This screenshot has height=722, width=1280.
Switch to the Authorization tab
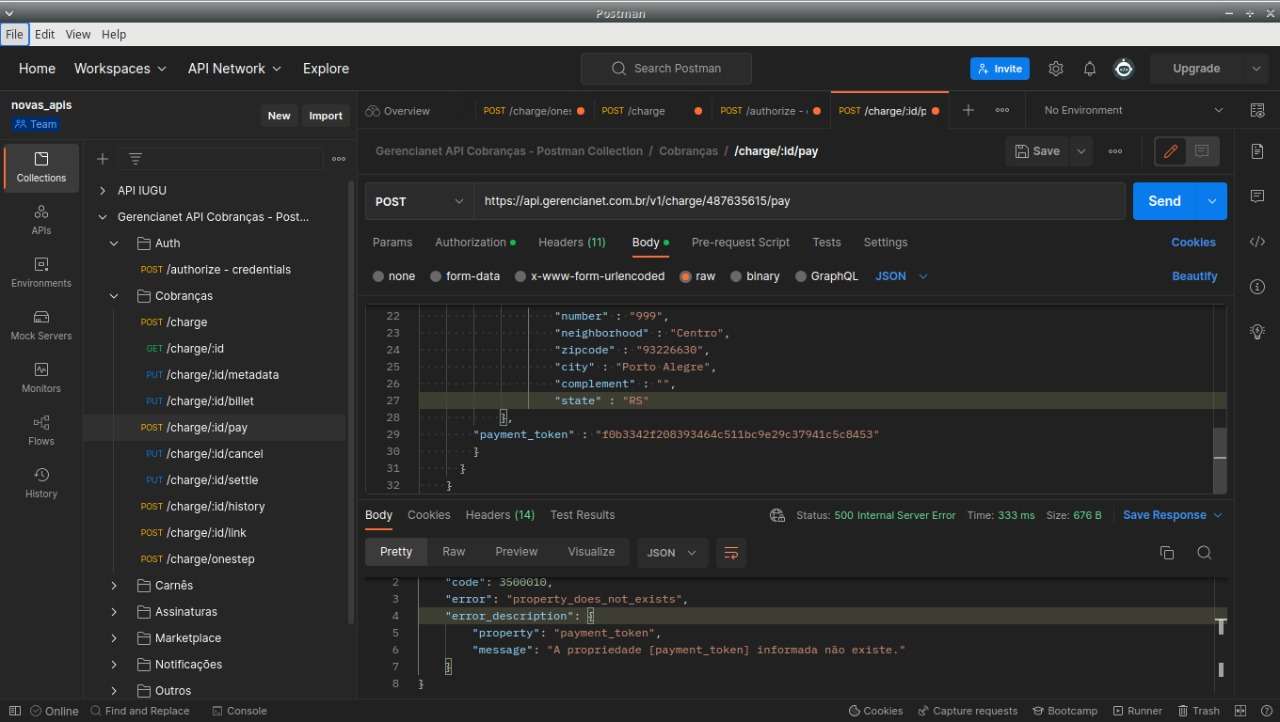tap(475, 242)
